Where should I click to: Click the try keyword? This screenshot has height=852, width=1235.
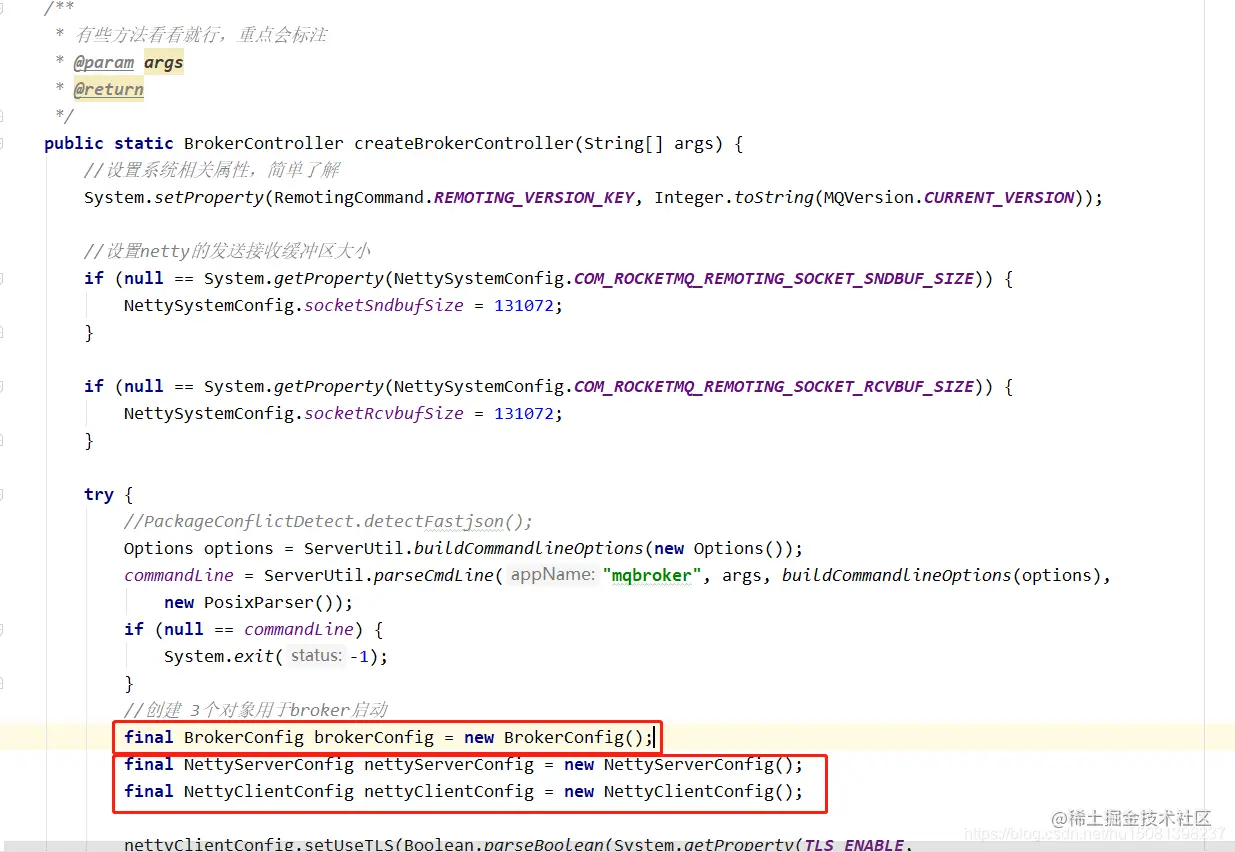click(x=99, y=494)
